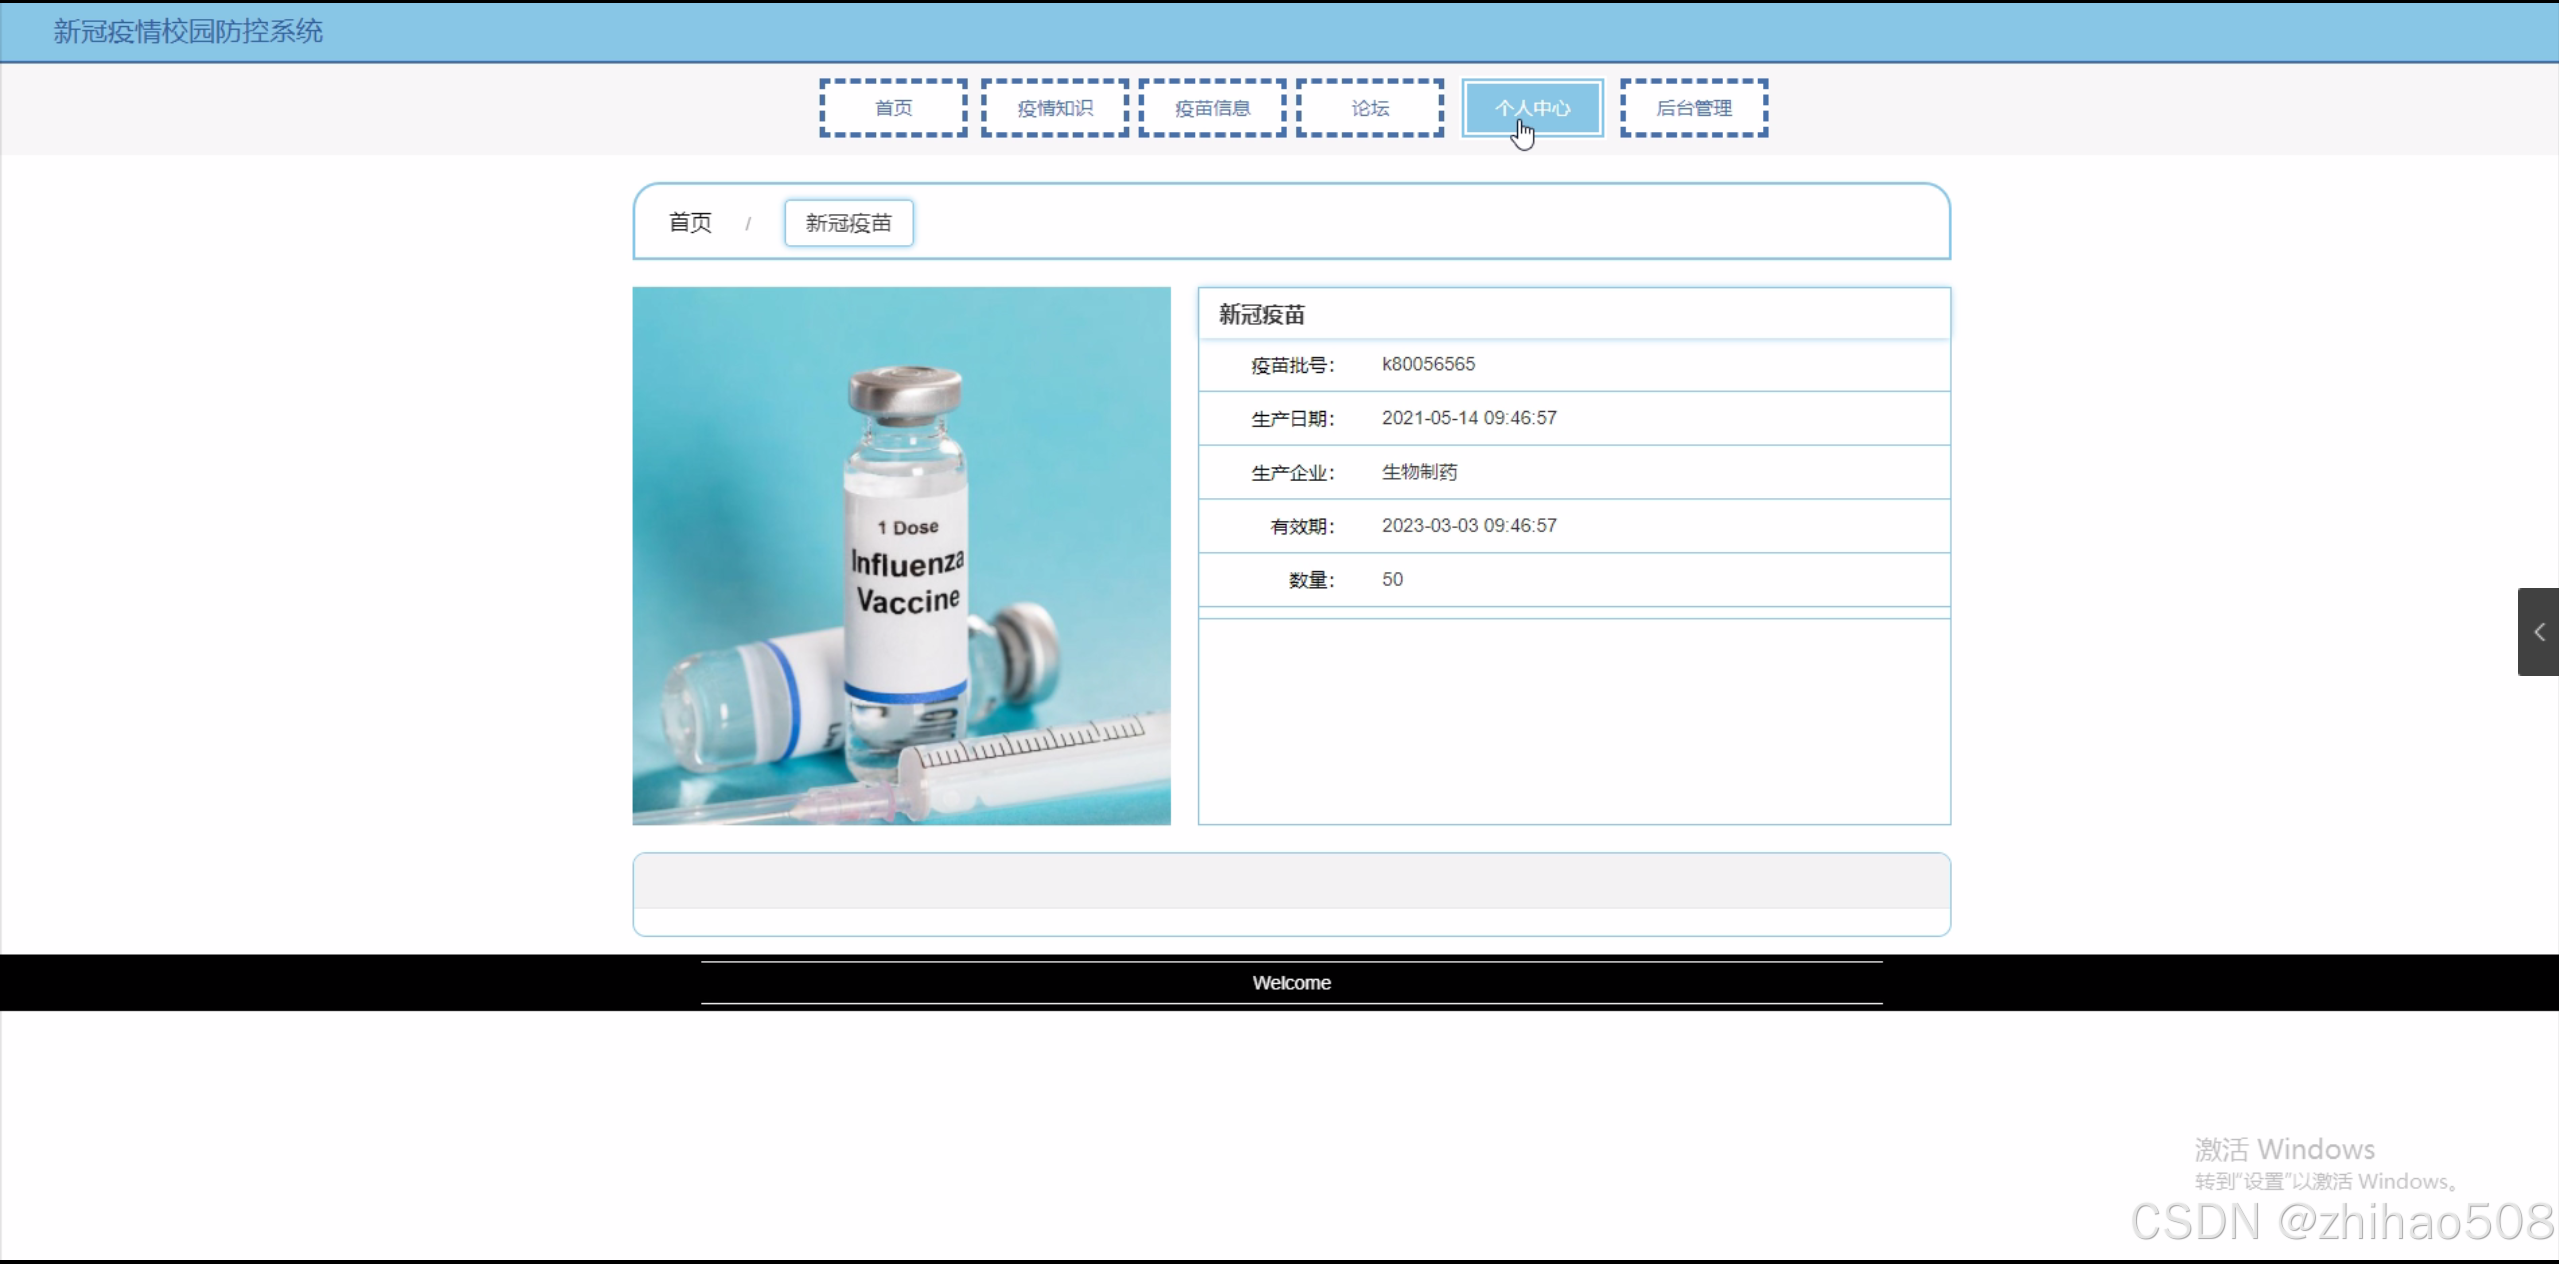The image size is (2559, 1264).
Task: Open the 论坛 forum tab
Action: [1370, 108]
